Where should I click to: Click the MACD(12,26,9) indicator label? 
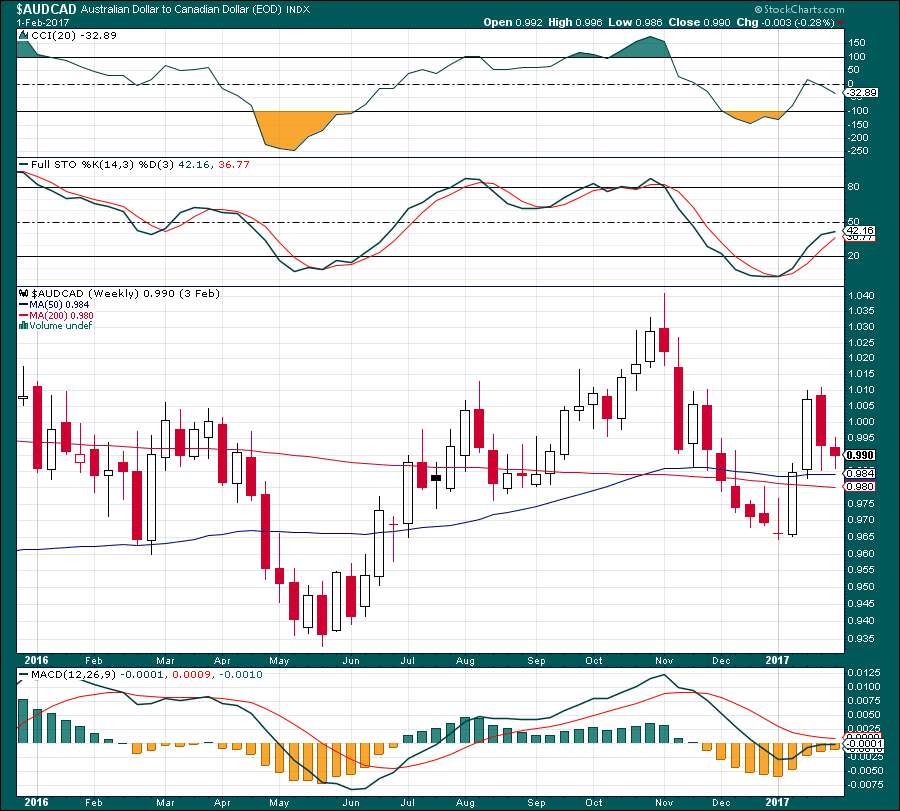pos(75,674)
